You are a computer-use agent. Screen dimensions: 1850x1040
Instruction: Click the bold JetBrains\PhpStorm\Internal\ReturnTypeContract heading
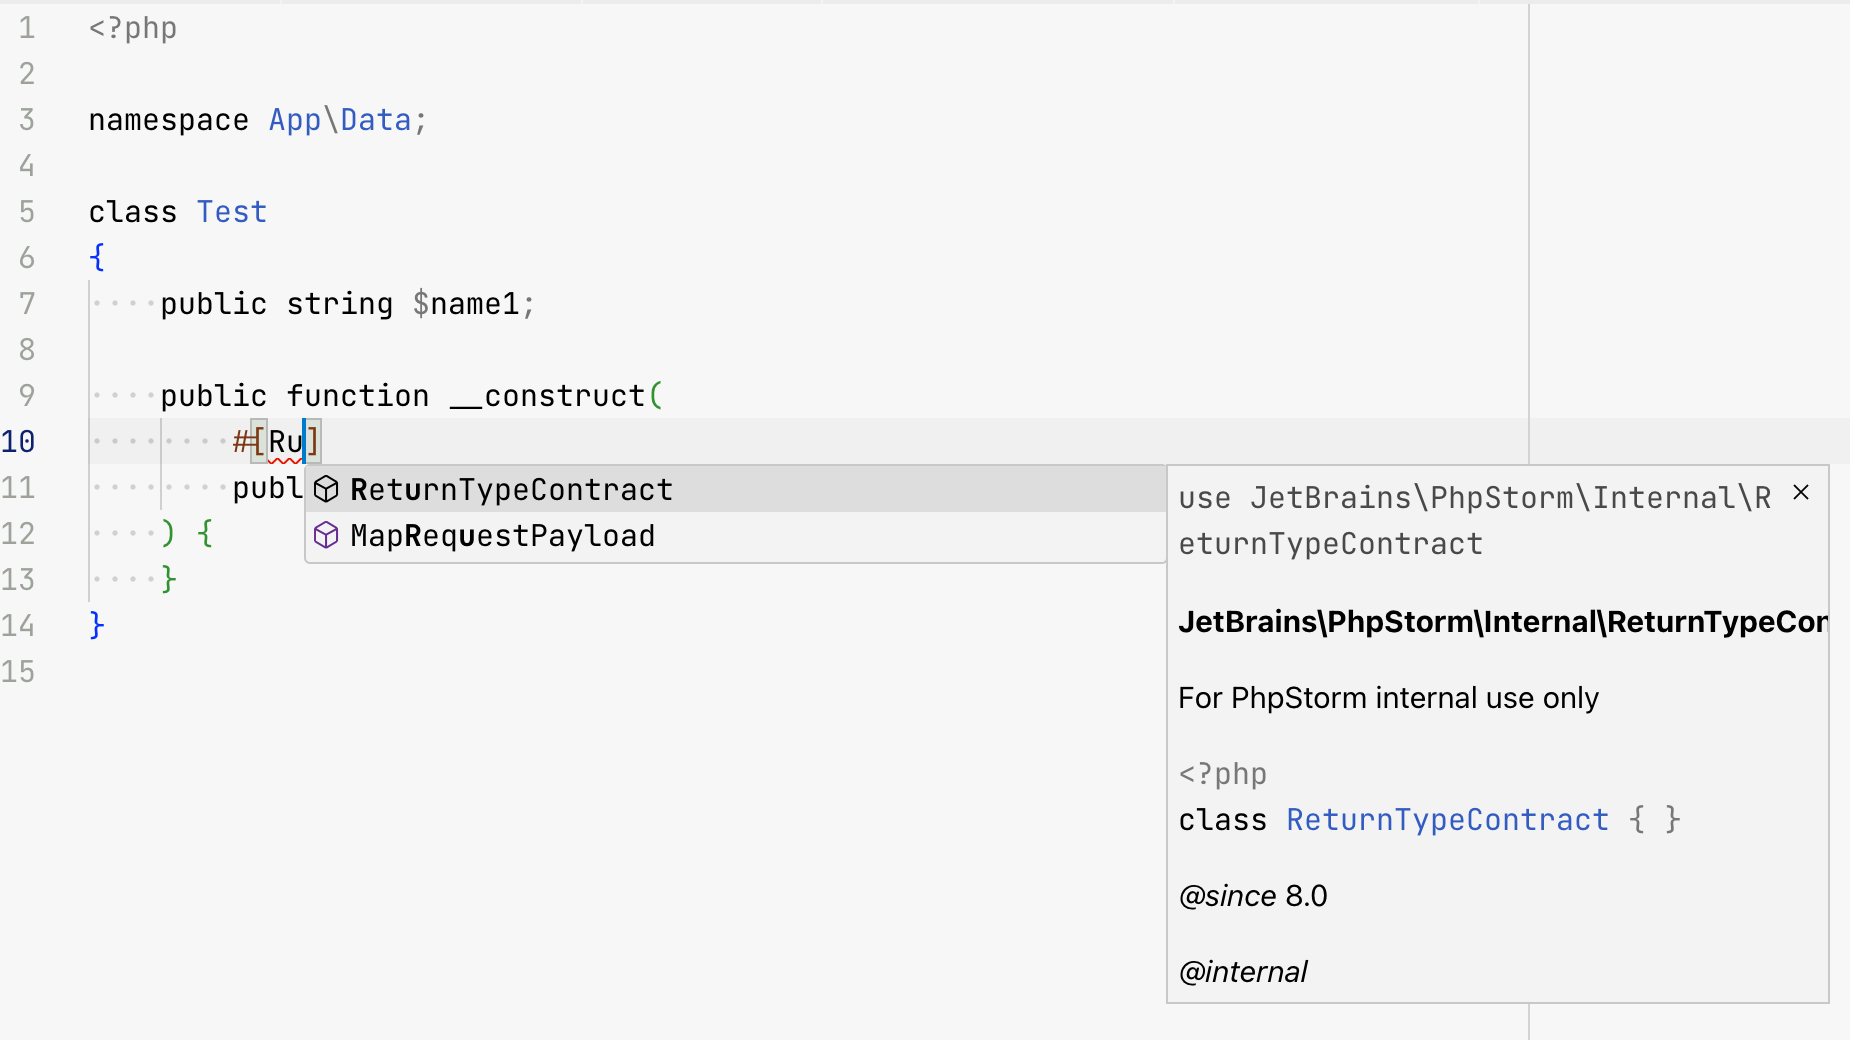pos(1500,621)
